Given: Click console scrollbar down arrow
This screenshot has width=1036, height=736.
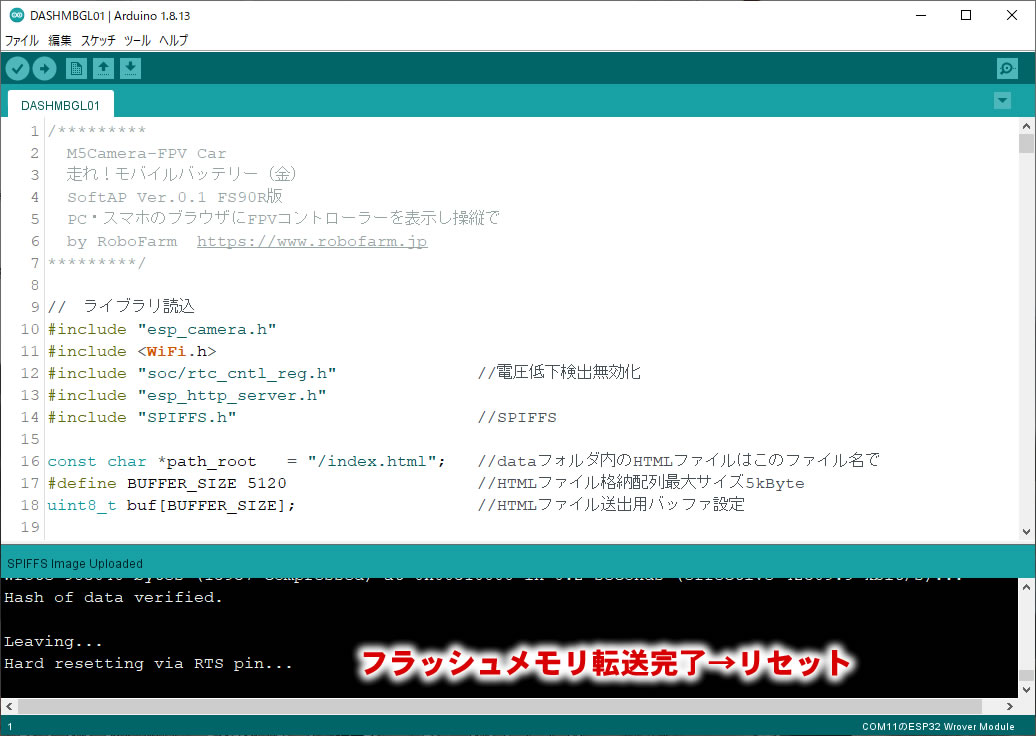Looking at the screenshot, I should pyautogui.click(x=1026, y=689).
